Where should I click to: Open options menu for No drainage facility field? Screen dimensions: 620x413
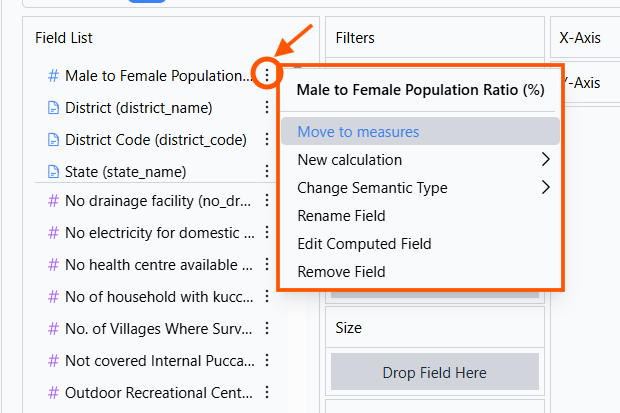(266, 200)
